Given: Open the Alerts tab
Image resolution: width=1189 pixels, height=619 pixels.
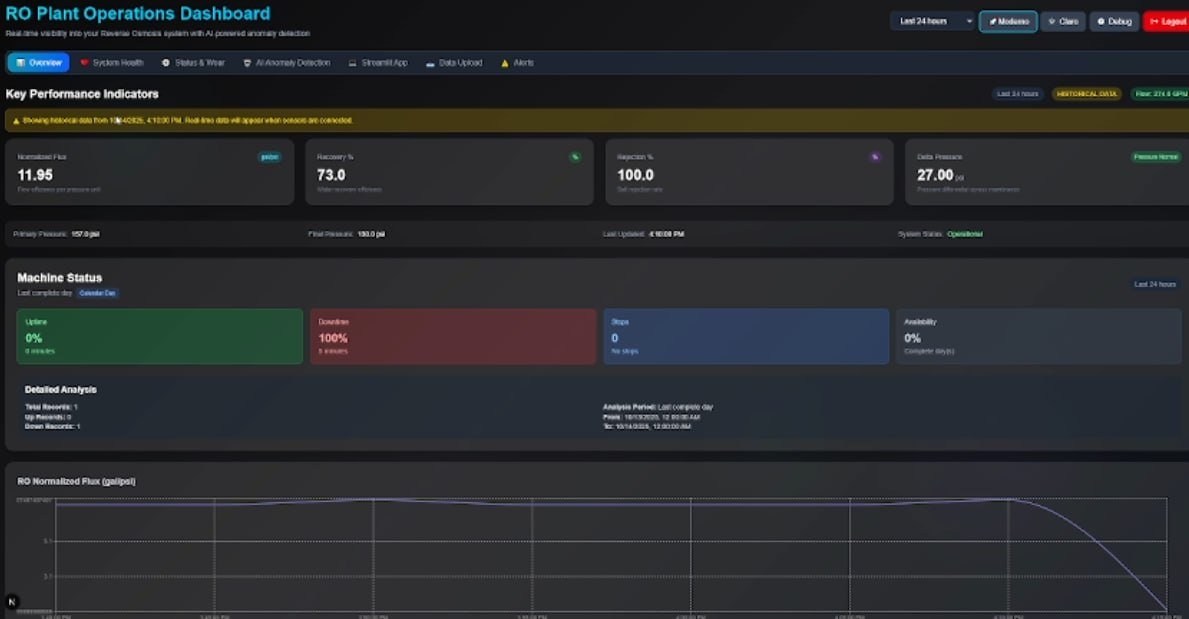Looking at the screenshot, I should coord(517,62).
